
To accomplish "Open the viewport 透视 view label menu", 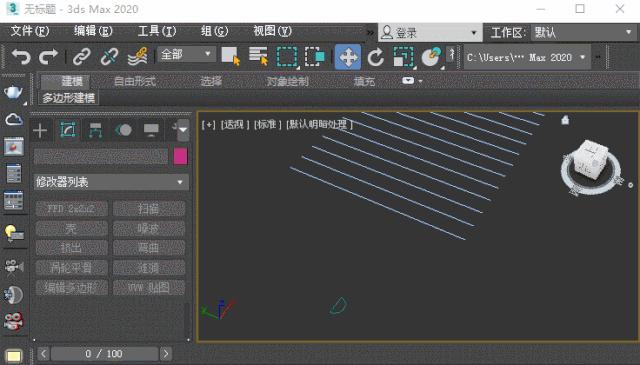I will click(x=235, y=125).
